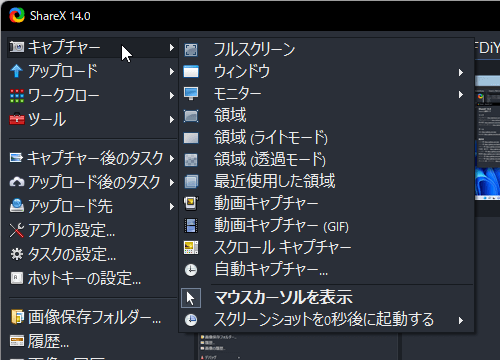Screen dimensions: 500x360
Task: Click the gear icon for タスクの設定
Action: point(17,254)
